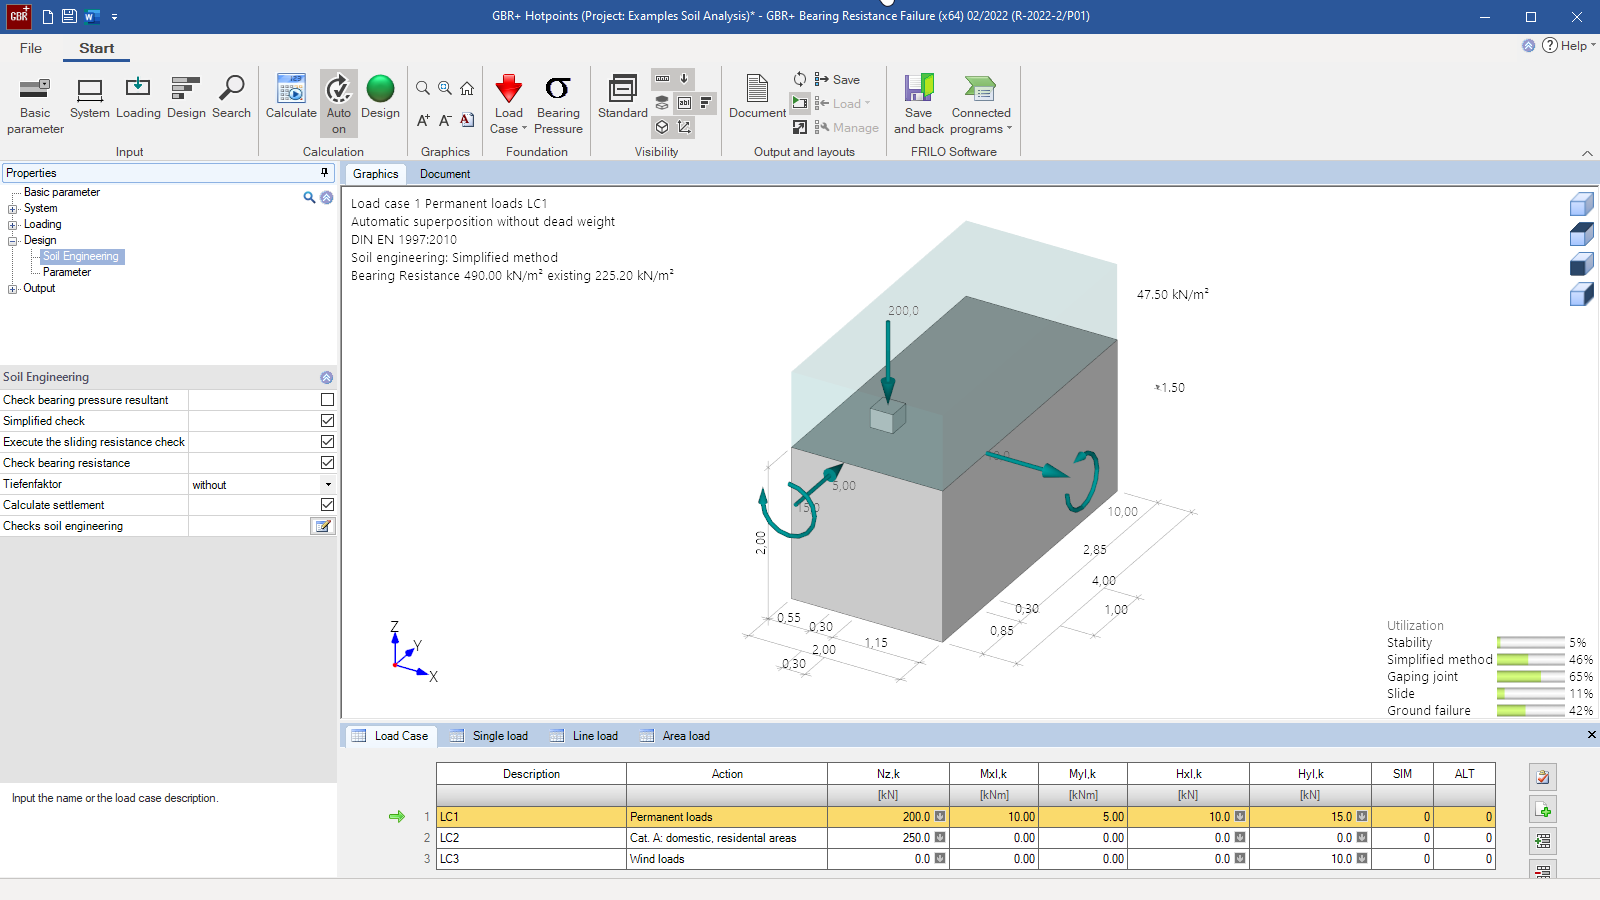Click Save and back button
This screenshot has height=900, width=1600.
(x=918, y=104)
